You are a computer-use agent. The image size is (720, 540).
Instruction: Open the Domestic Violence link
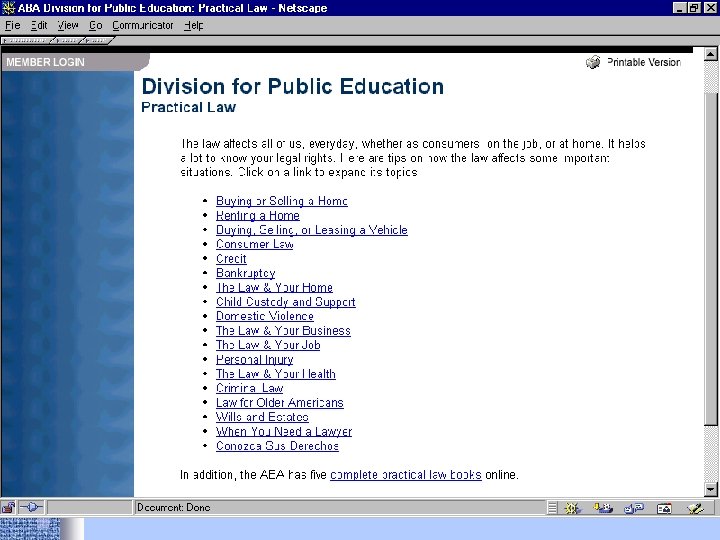click(x=265, y=316)
